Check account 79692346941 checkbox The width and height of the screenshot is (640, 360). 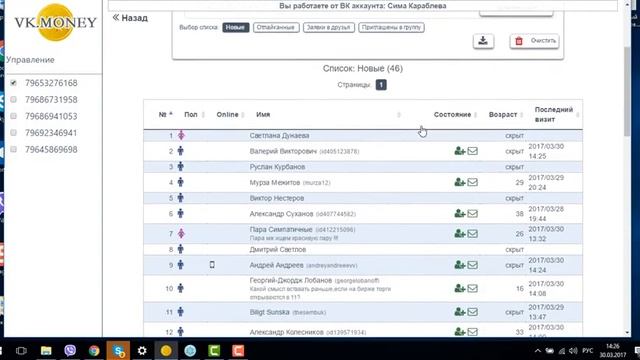point(13,133)
